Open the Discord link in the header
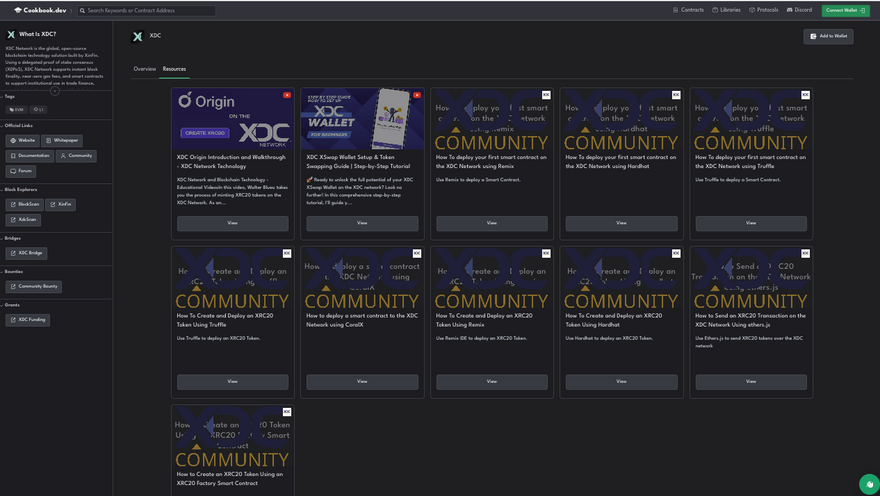This screenshot has width=880, height=496. click(799, 10)
